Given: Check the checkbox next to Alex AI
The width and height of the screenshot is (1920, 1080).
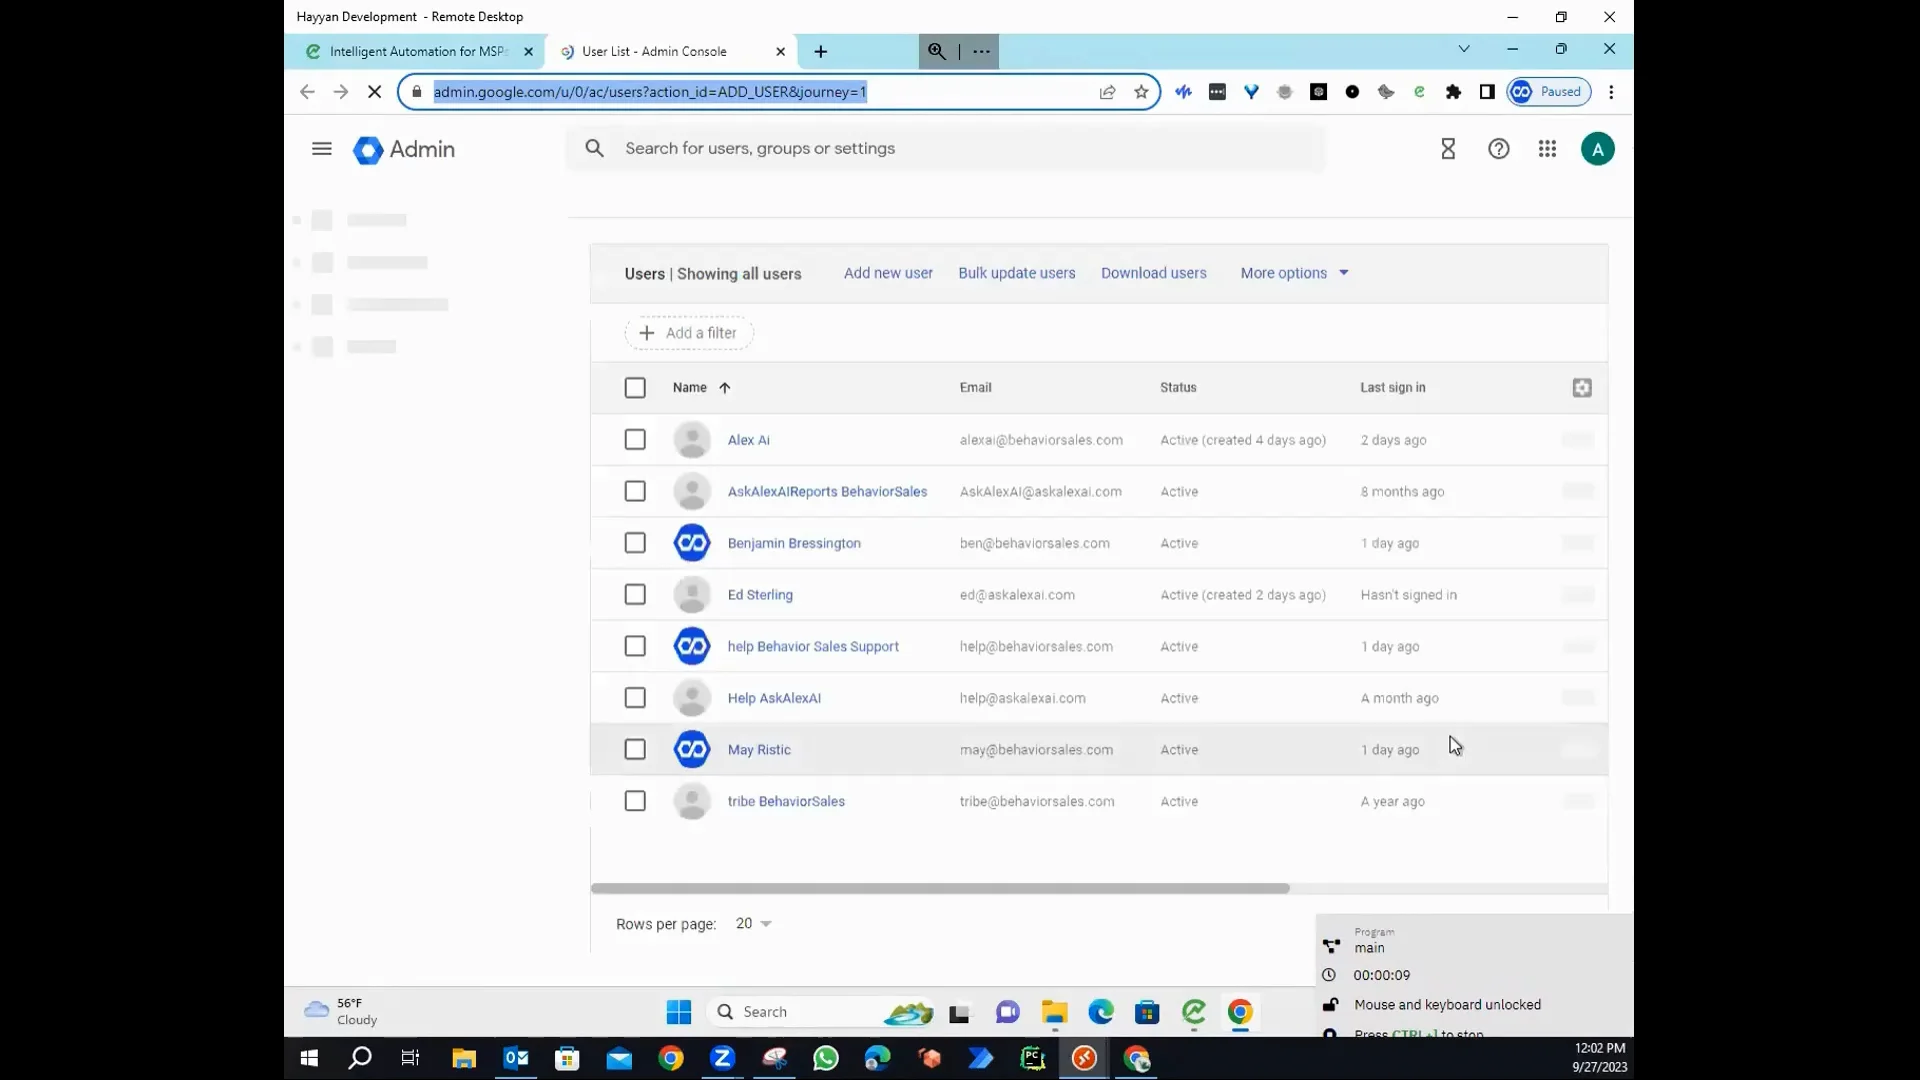Looking at the screenshot, I should tap(635, 439).
